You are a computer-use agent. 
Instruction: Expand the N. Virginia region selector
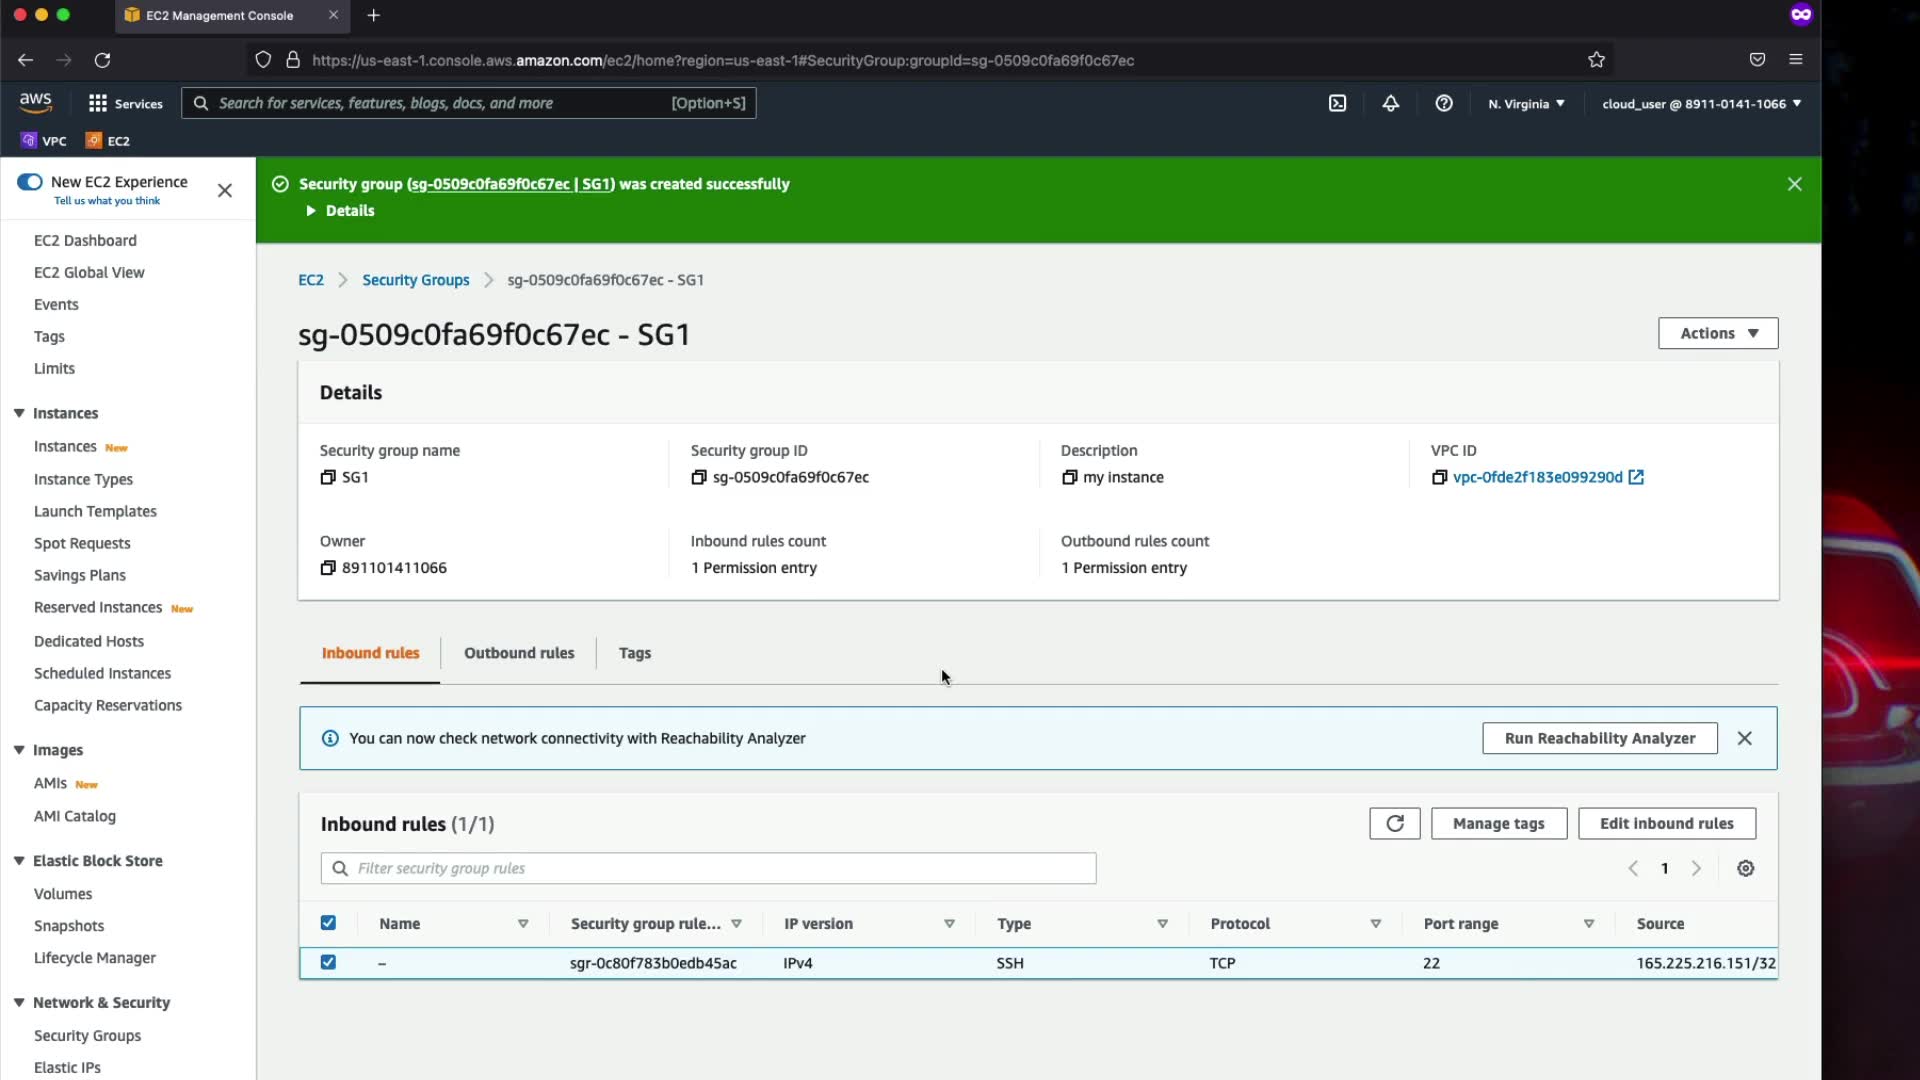1526,104
